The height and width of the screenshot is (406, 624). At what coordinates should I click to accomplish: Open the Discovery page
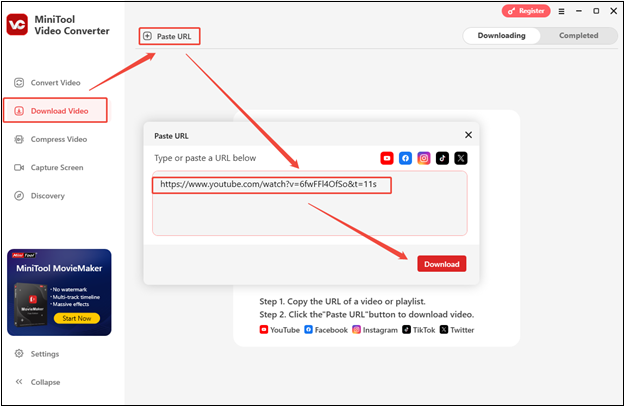pyautogui.click(x=39, y=196)
